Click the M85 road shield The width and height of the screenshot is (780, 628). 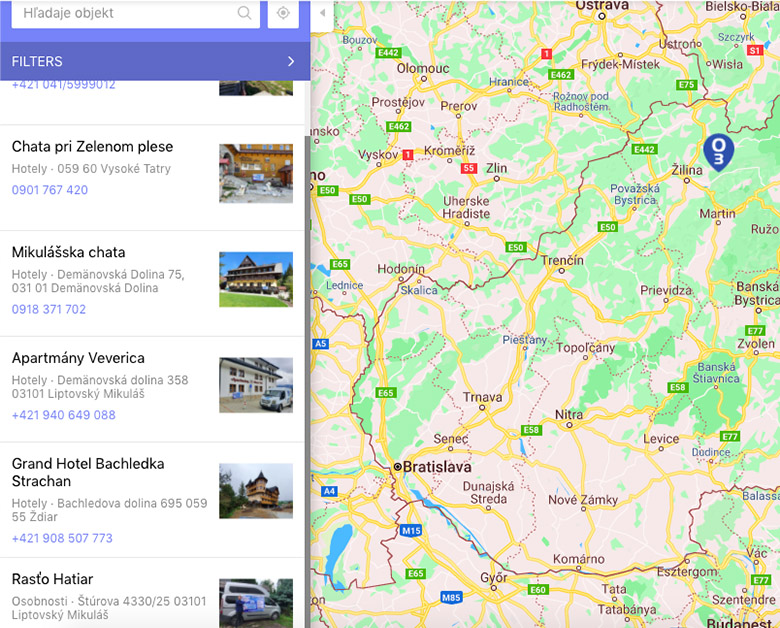pos(451,597)
